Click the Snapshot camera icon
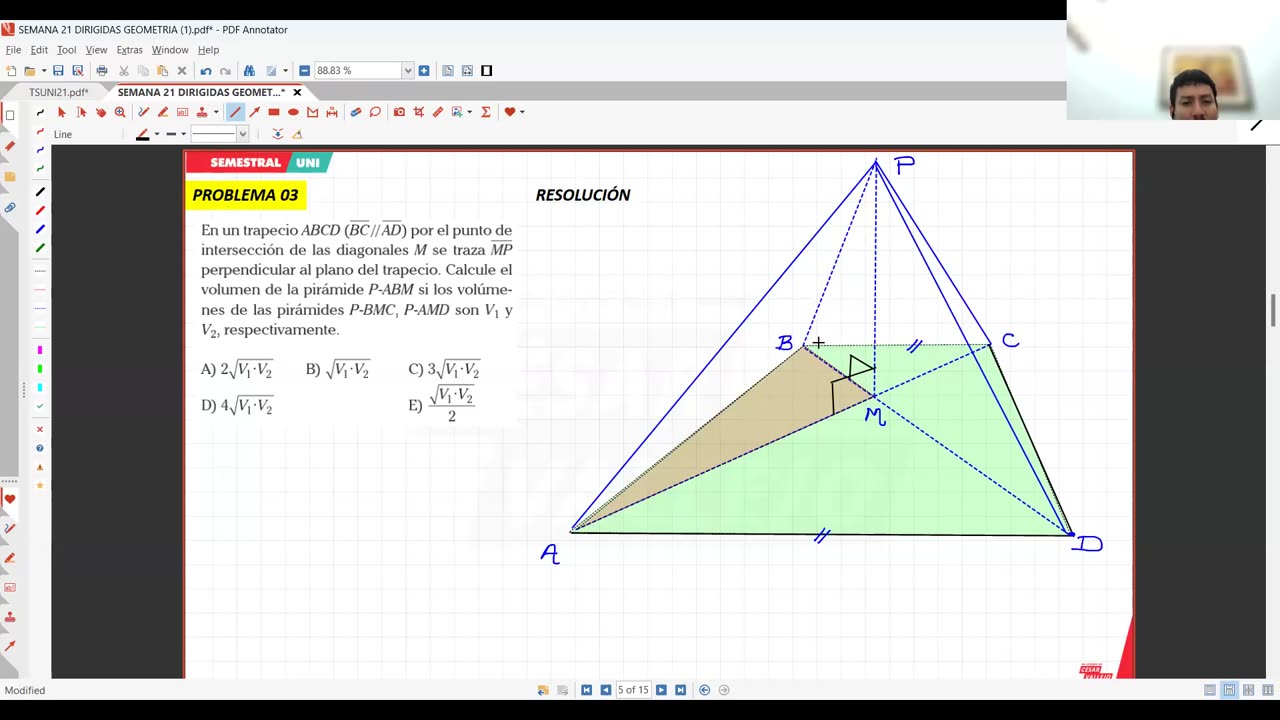 click(x=399, y=112)
